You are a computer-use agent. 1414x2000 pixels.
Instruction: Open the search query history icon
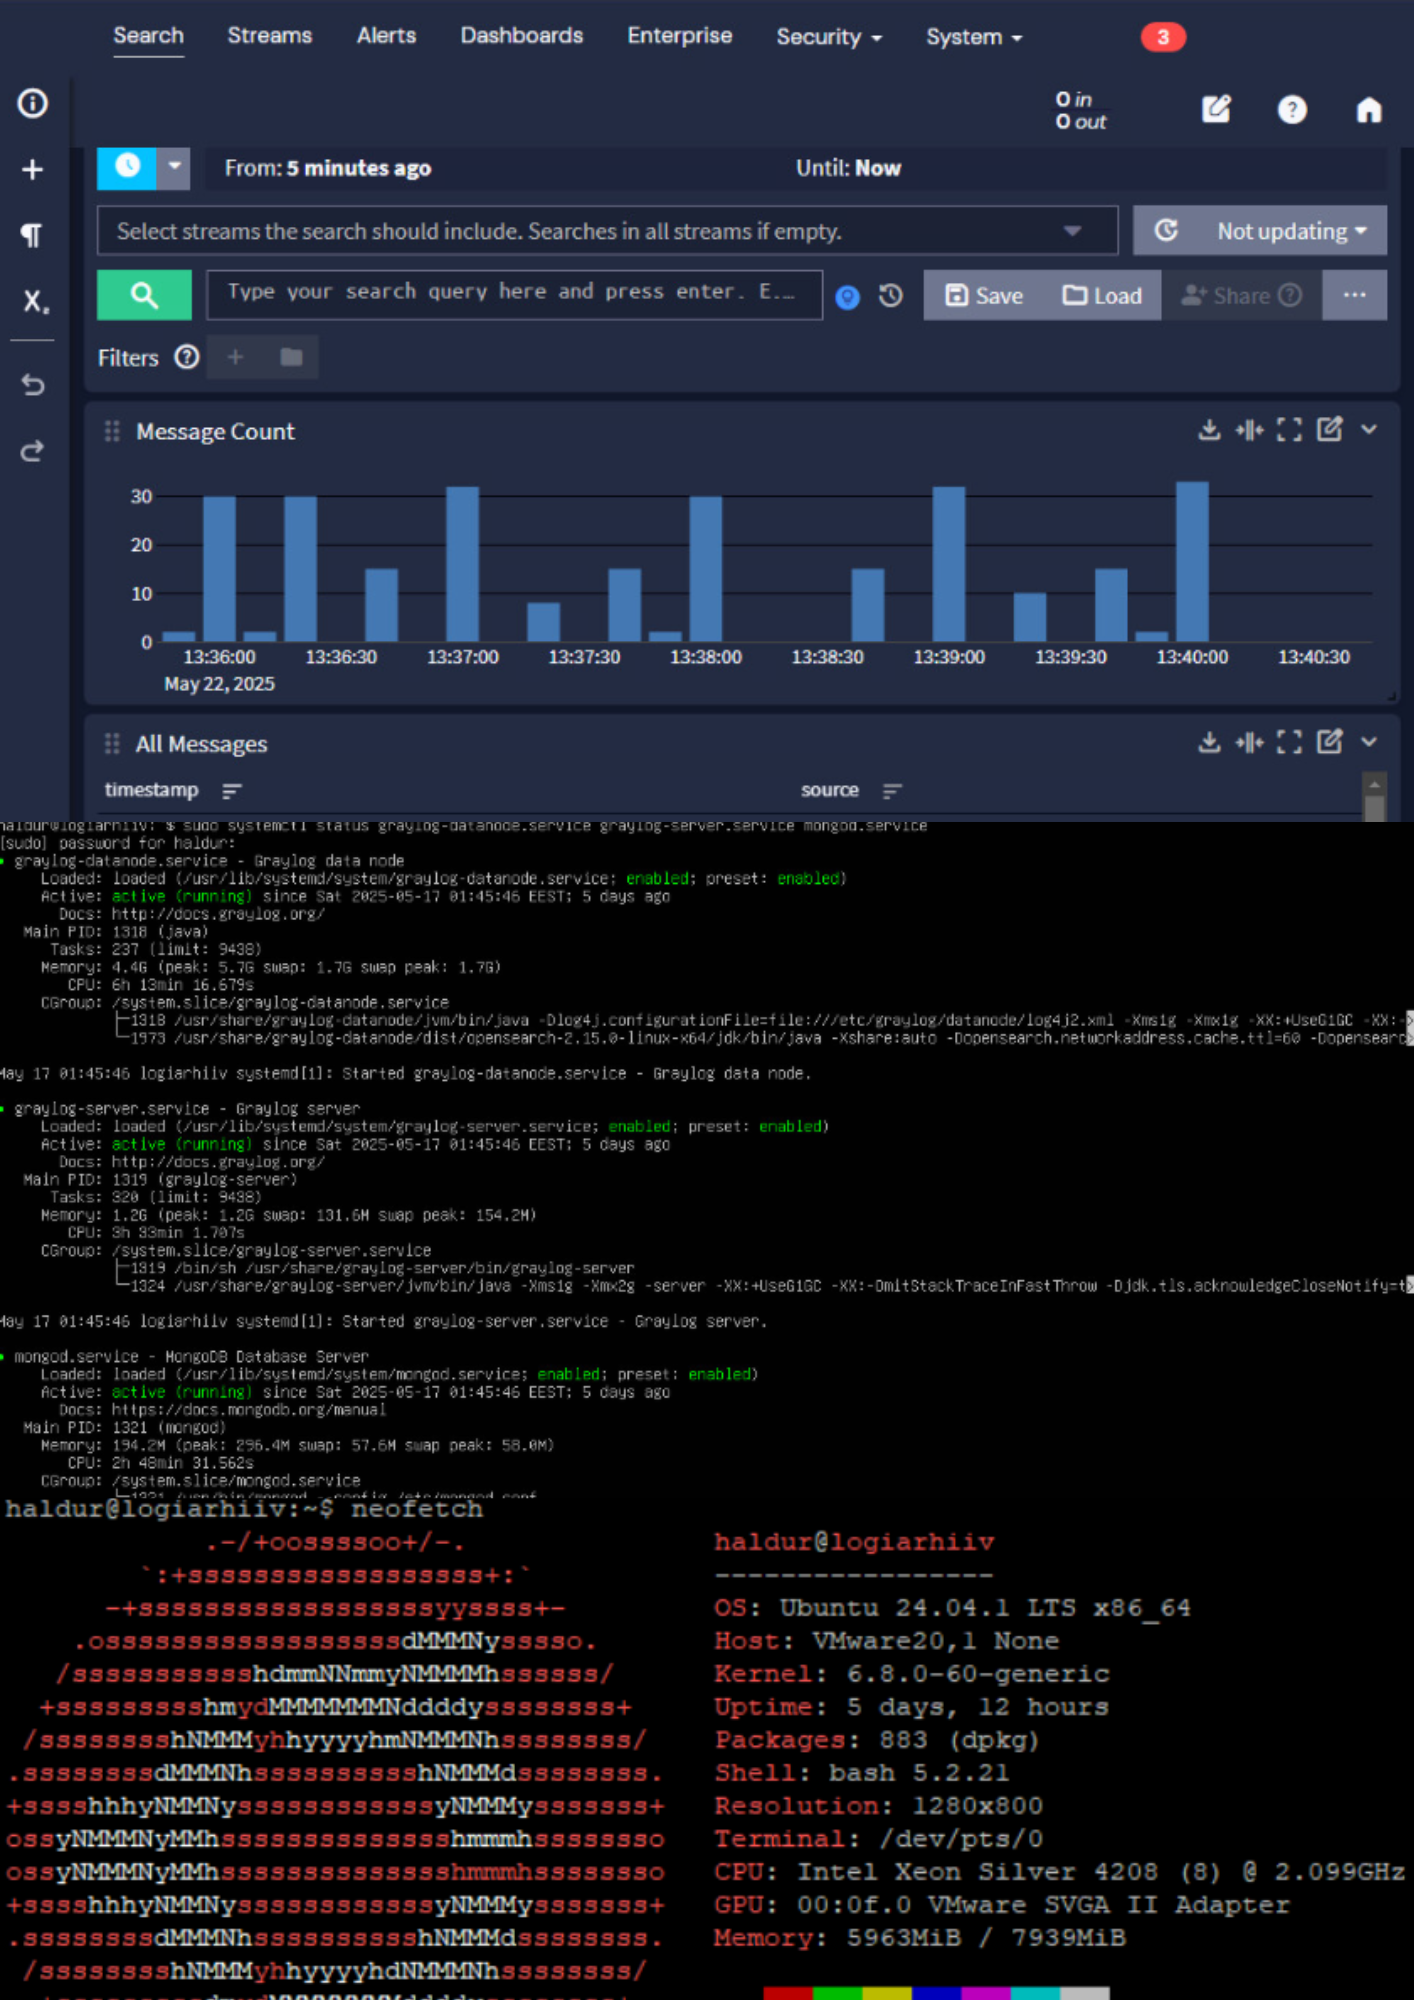tap(890, 296)
